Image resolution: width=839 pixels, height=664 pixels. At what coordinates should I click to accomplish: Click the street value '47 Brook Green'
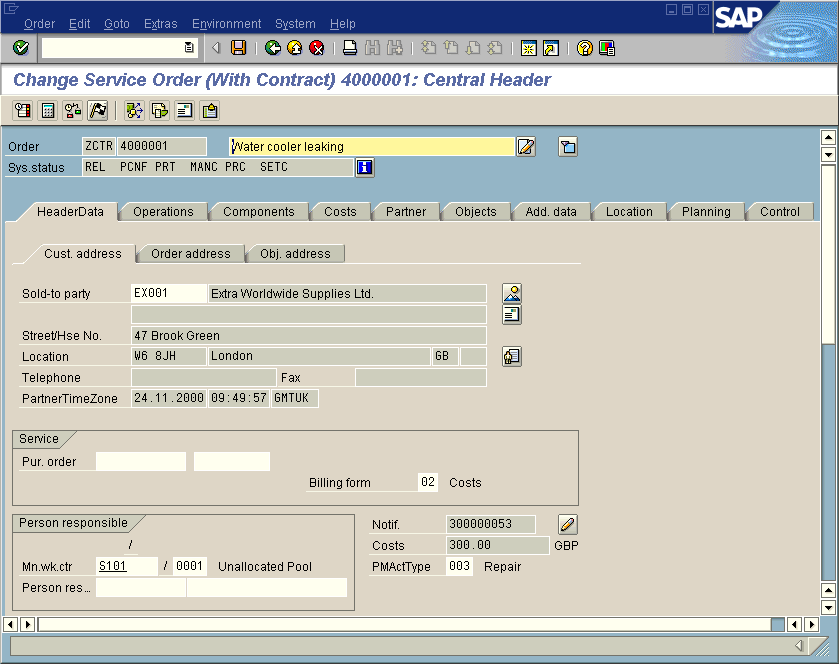(309, 335)
